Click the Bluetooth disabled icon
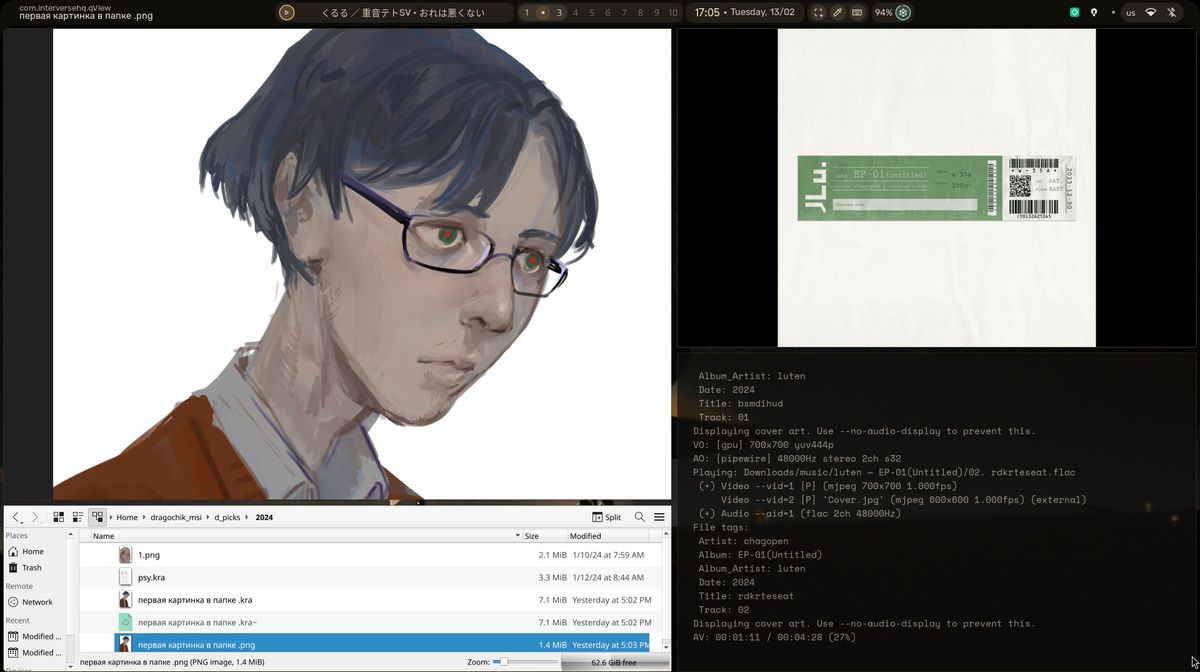The width and height of the screenshot is (1200, 672). coord(1171,13)
